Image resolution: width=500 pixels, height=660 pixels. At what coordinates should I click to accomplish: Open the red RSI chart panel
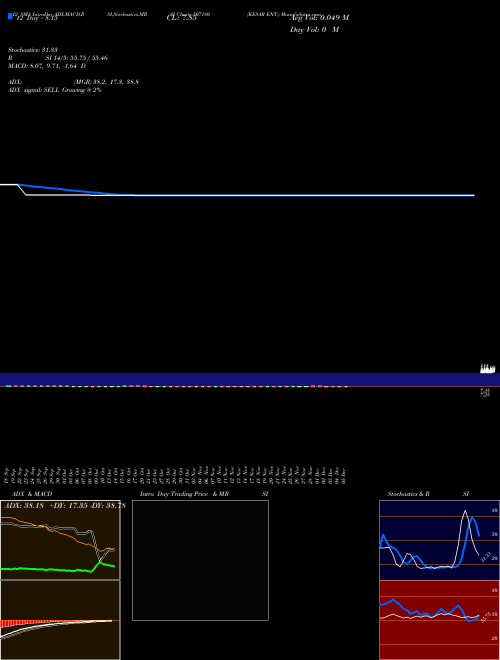coord(439,620)
